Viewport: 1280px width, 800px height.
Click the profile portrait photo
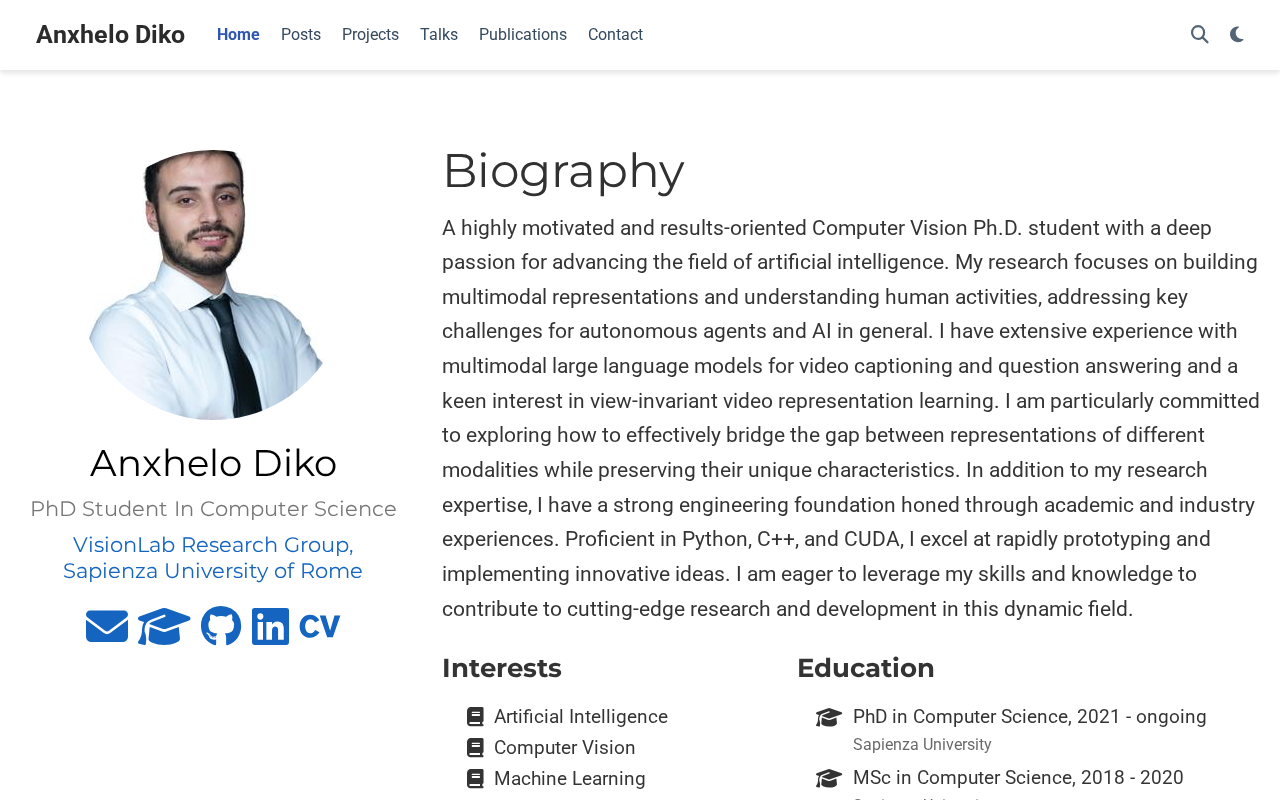tap(213, 284)
